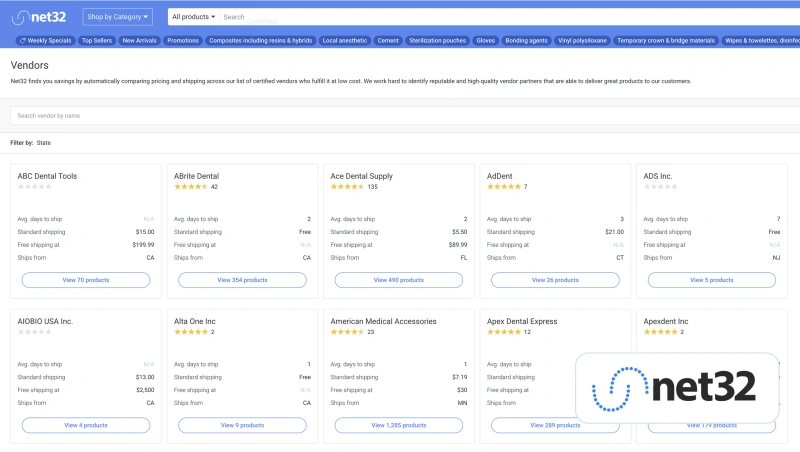Open the Shop by Category dropdown
Screen dimensions: 800x452
pos(118,17)
